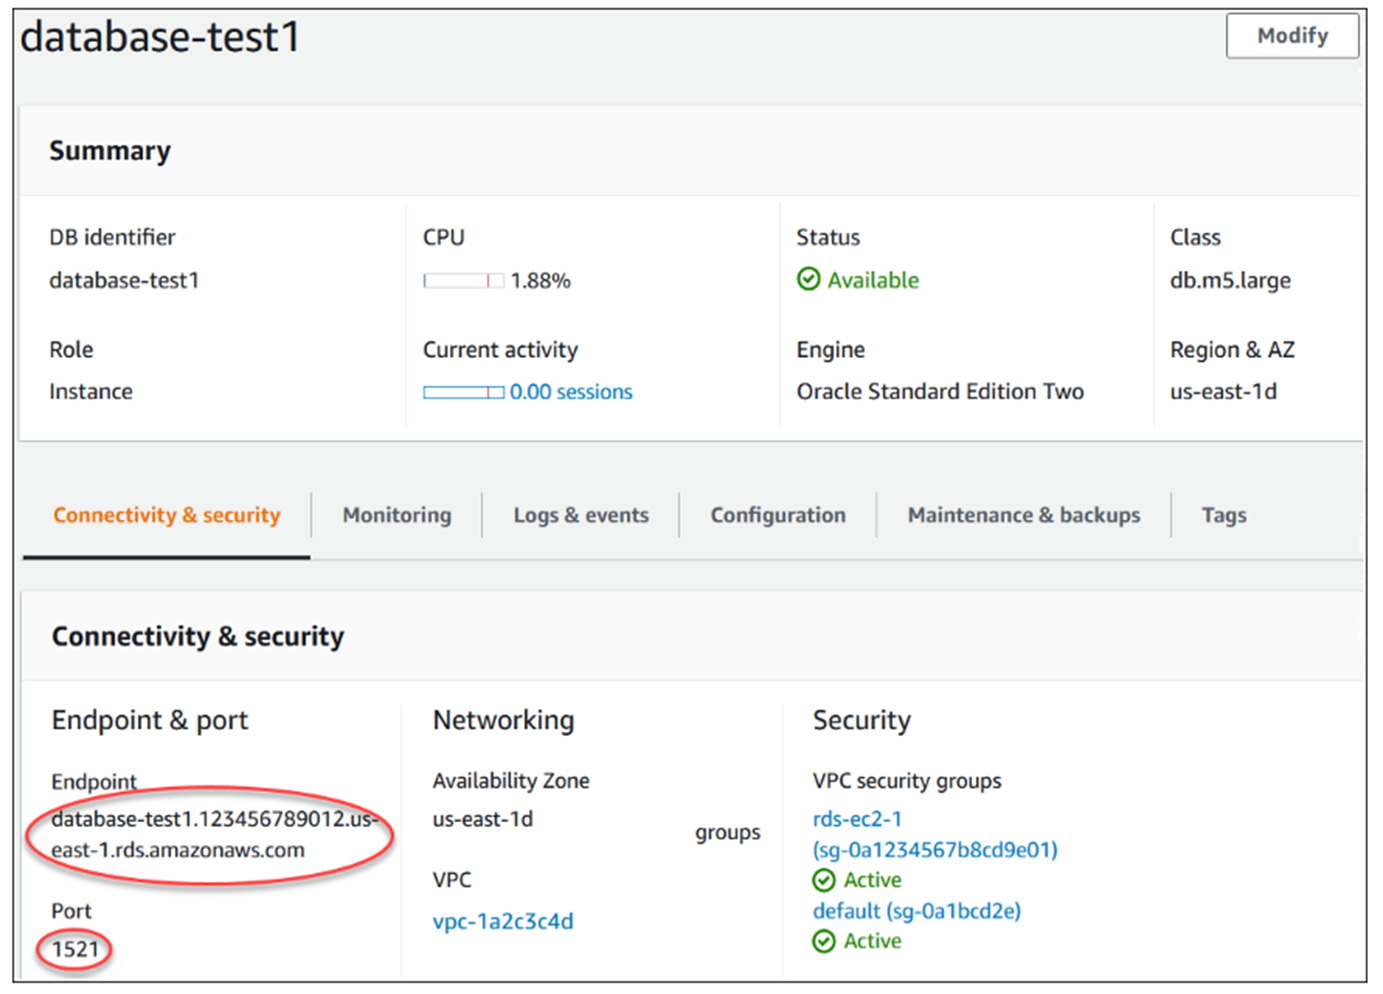Click the green checkmark under Status

click(809, 280)
